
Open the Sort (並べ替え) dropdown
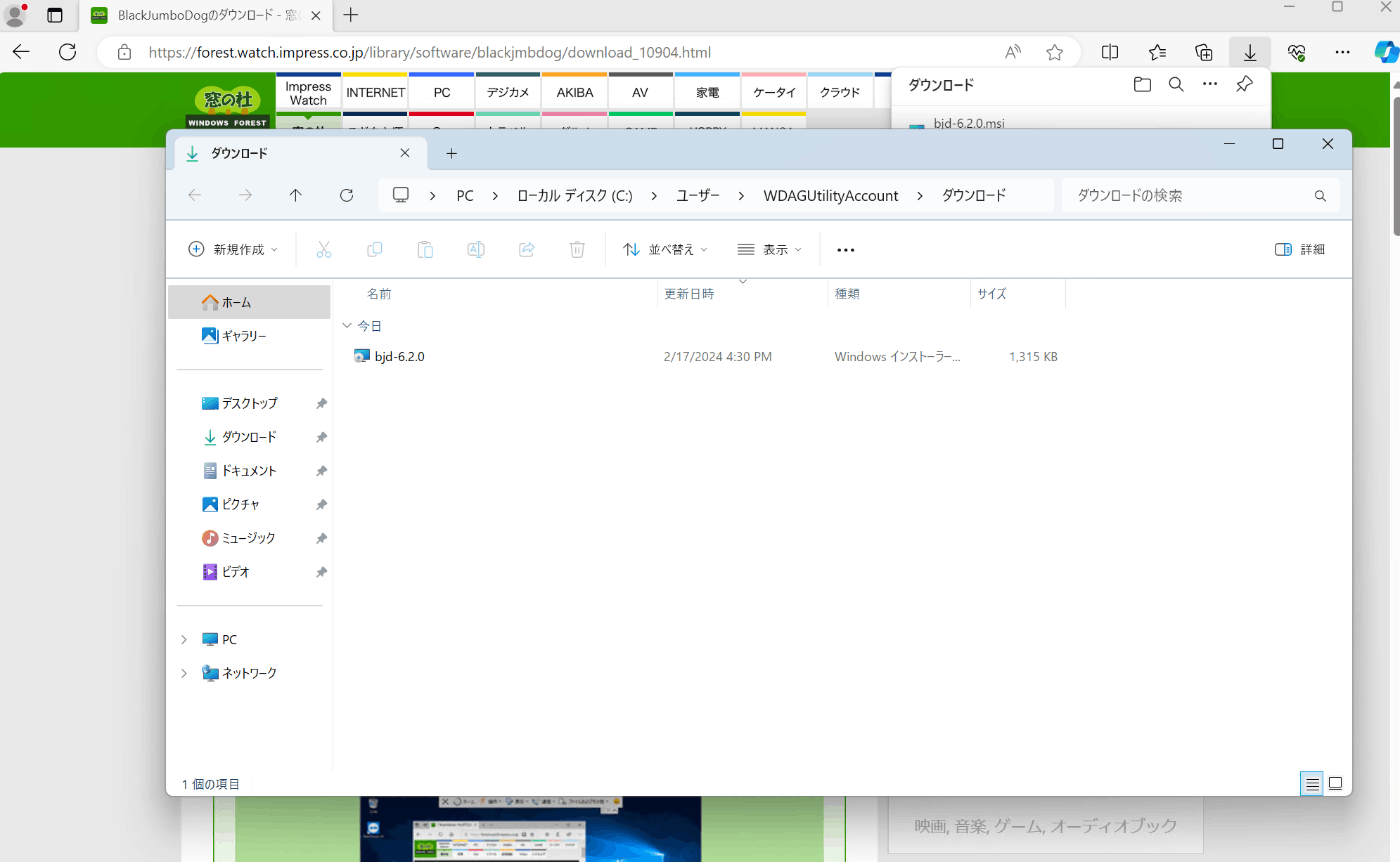coord(665,250)
